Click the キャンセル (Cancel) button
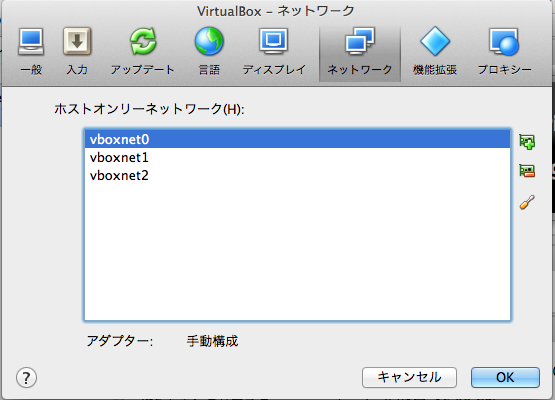555x400 pixels. [409, 377]
